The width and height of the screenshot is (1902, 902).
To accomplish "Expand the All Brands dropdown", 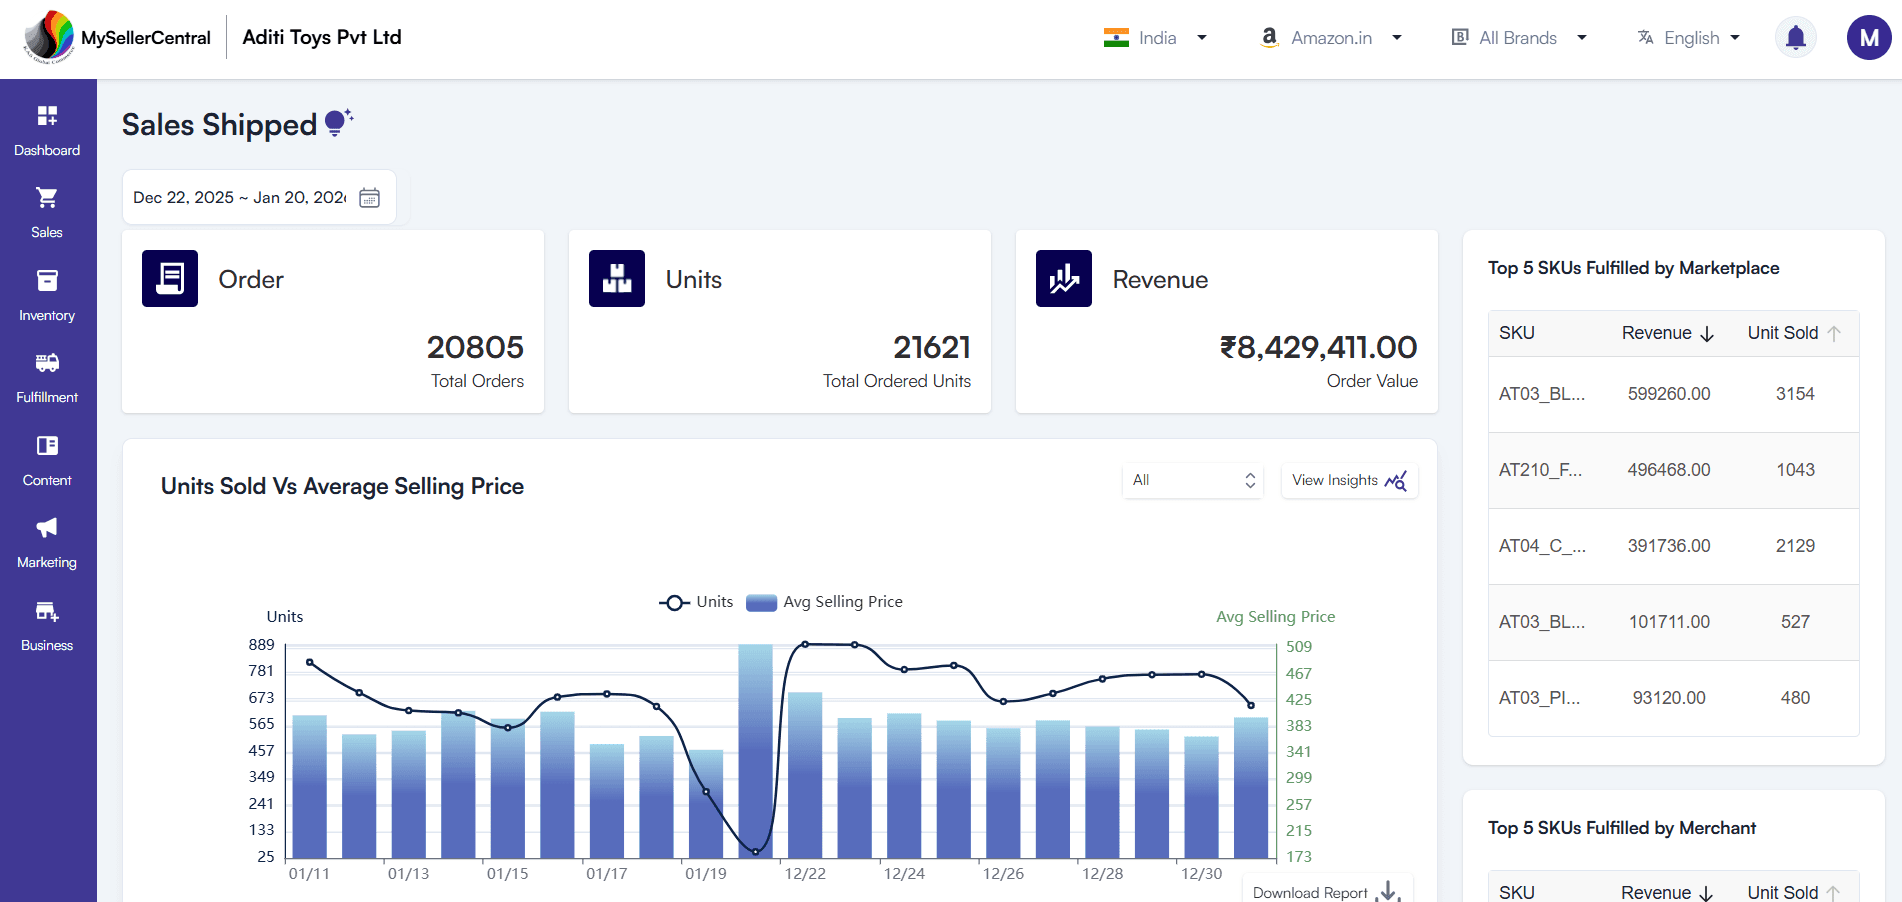I will coord(1518,37).
